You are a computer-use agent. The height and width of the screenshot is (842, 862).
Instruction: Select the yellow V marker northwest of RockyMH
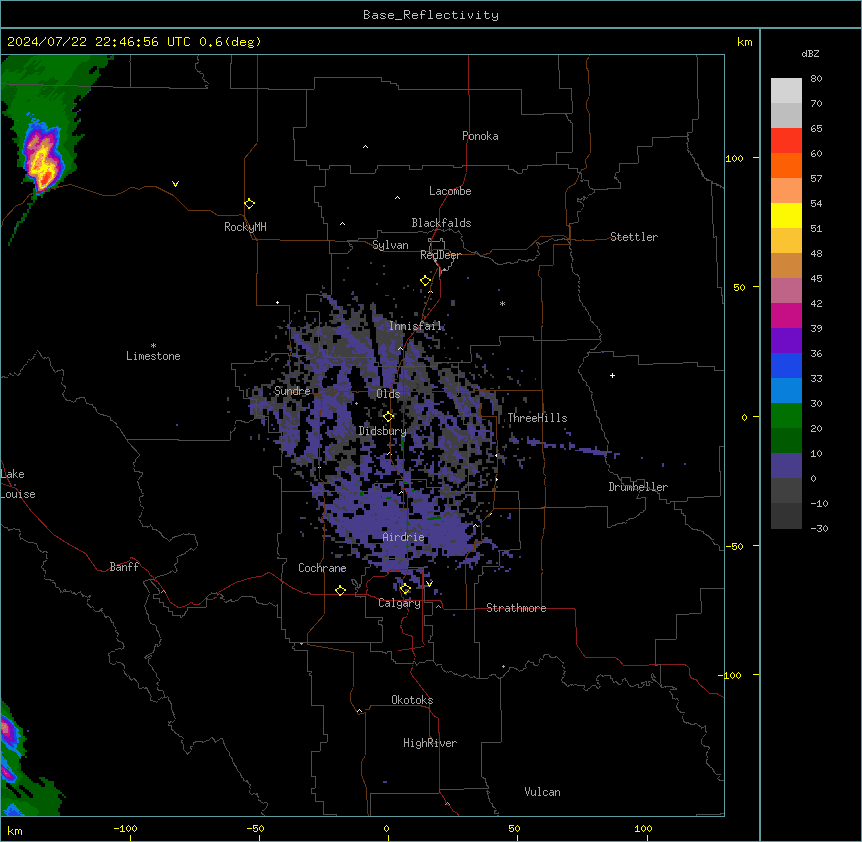(x=175, y=184)
